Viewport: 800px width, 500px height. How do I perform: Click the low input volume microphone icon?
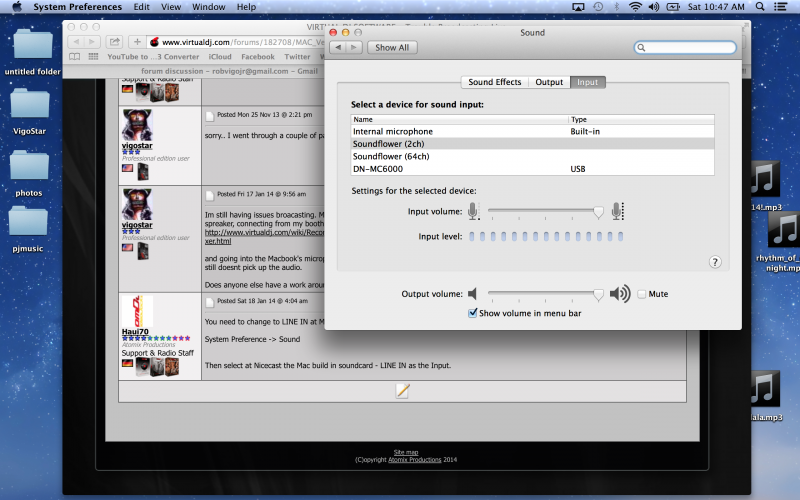pyautogui.click(x=473, y=211)
